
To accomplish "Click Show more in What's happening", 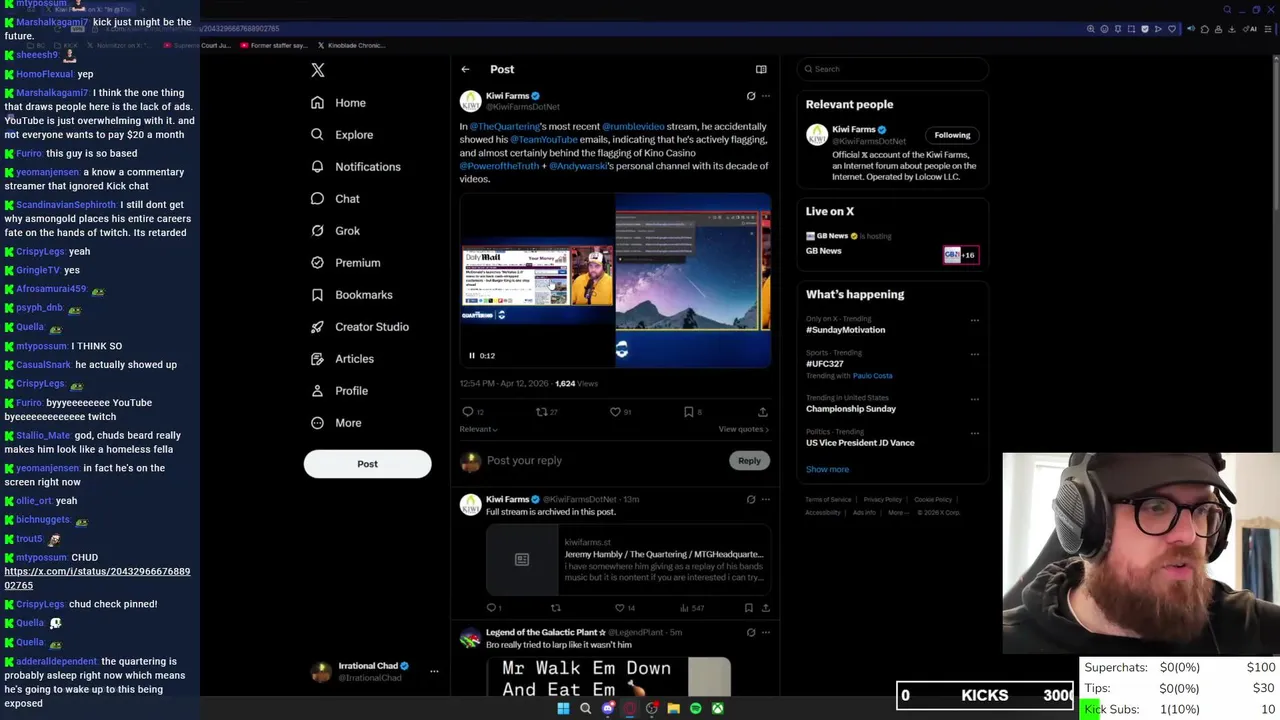I will click(827, 469).
